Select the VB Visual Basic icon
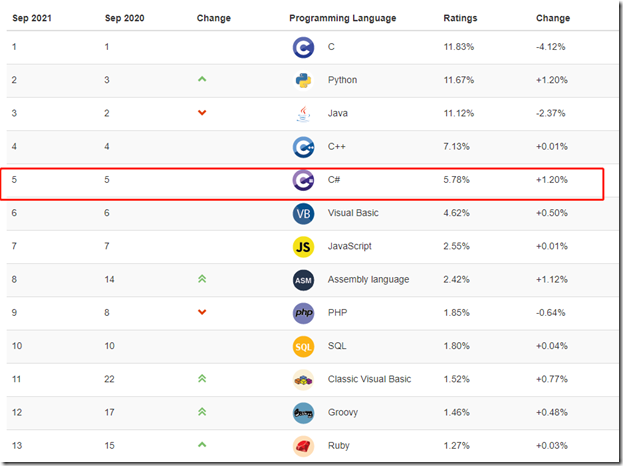This screenshot has height=466, width=623. pos(303,214)
